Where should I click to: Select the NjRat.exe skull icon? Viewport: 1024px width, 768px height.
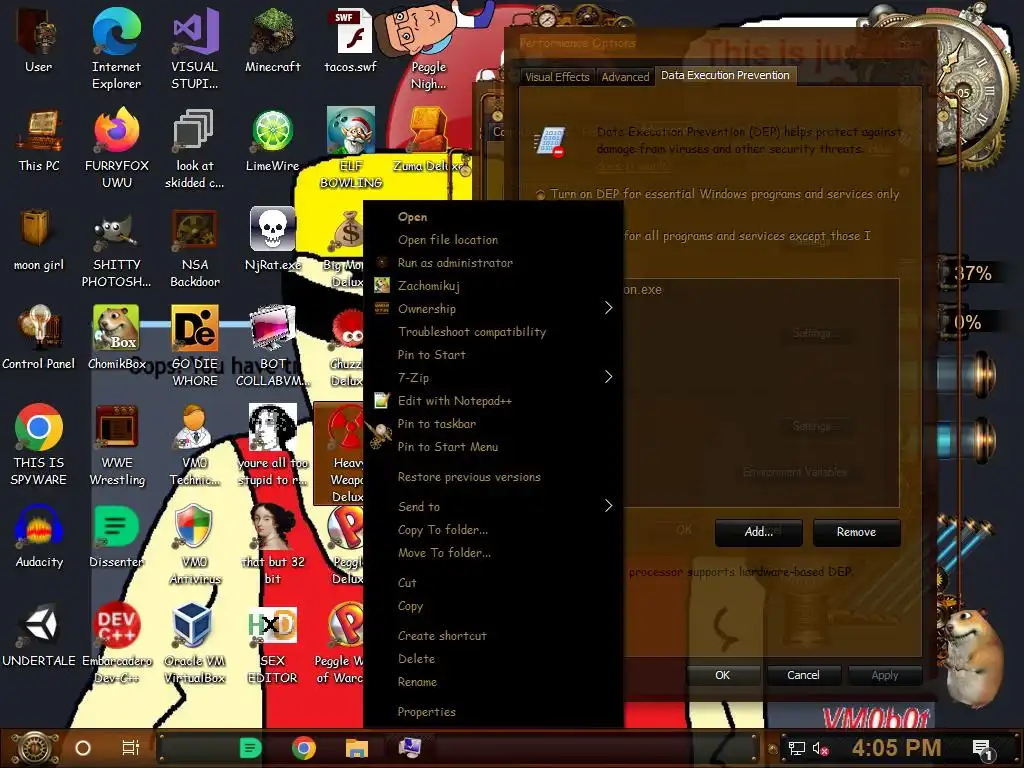272,239
